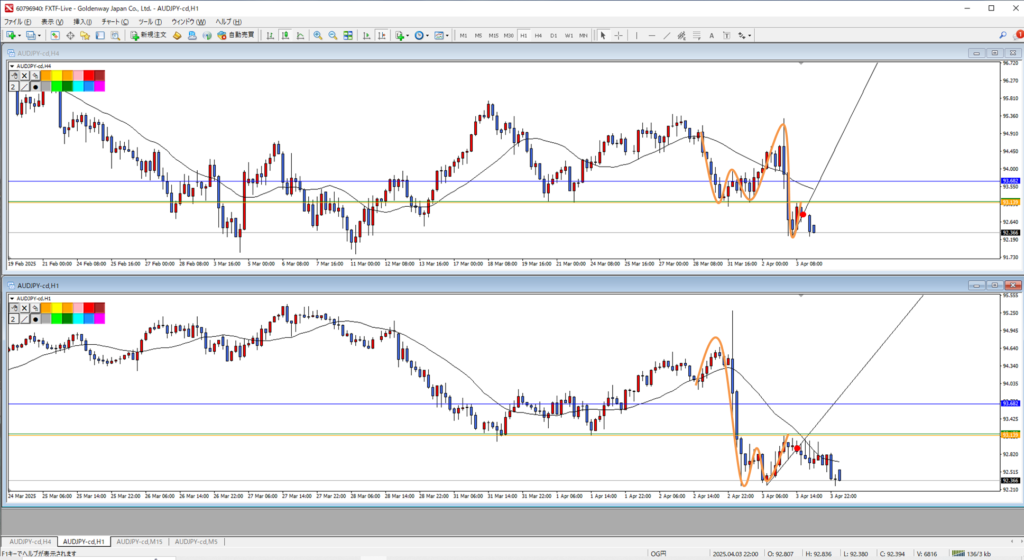The width and height of the screenshot is (1024, 560).
Task: Select the M5 timeframe
Action: tap(478, 35)
